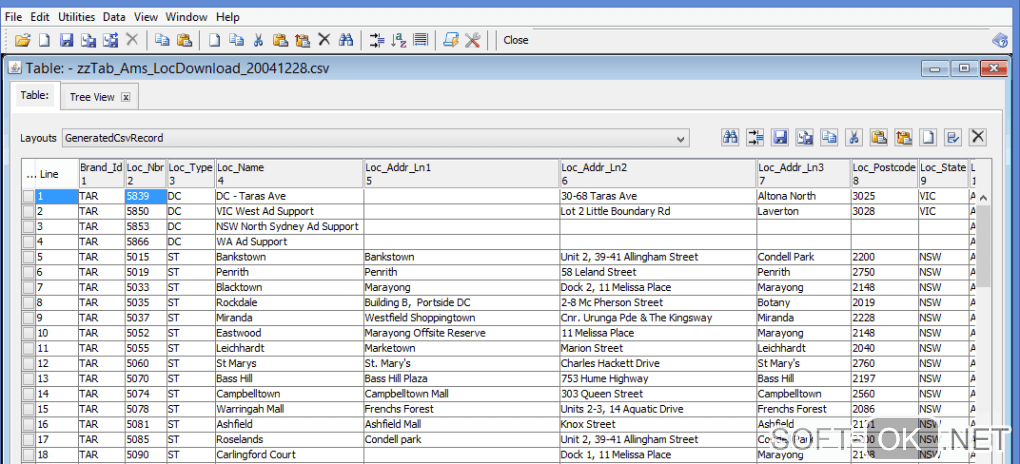Click Paste-prior icon with red arrow in Layouts row
This screenshot has width=1020, height=464.
pos(904,137)
